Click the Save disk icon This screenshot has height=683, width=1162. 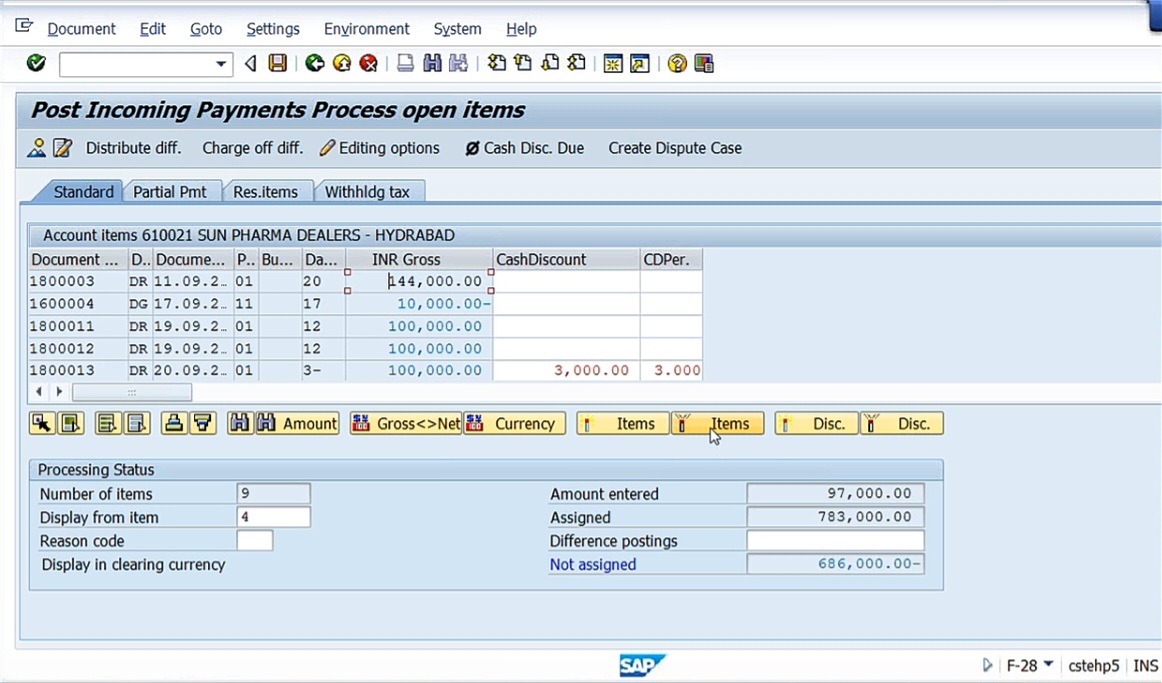[278, 64]
